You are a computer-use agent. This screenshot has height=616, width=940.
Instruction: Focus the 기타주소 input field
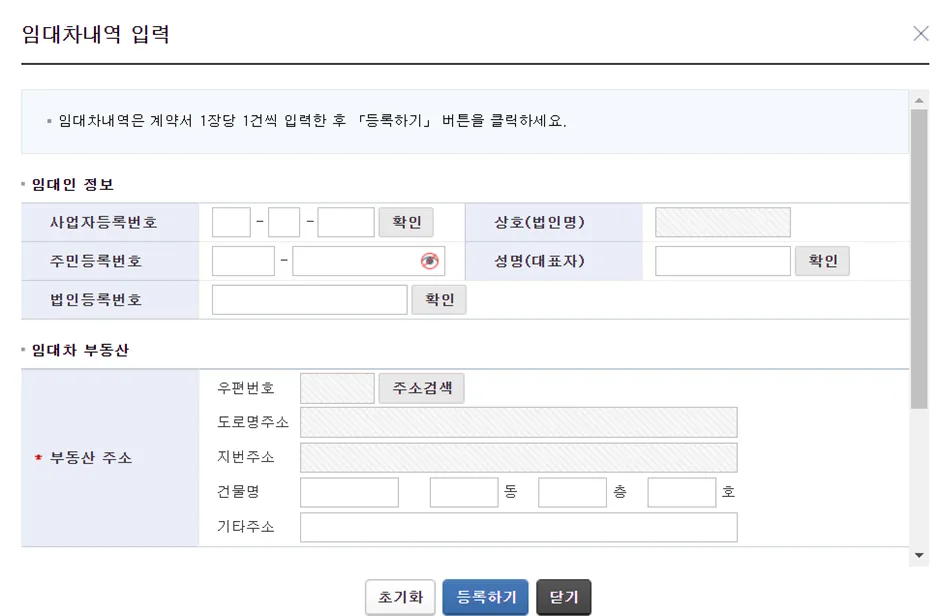point(519,527)
